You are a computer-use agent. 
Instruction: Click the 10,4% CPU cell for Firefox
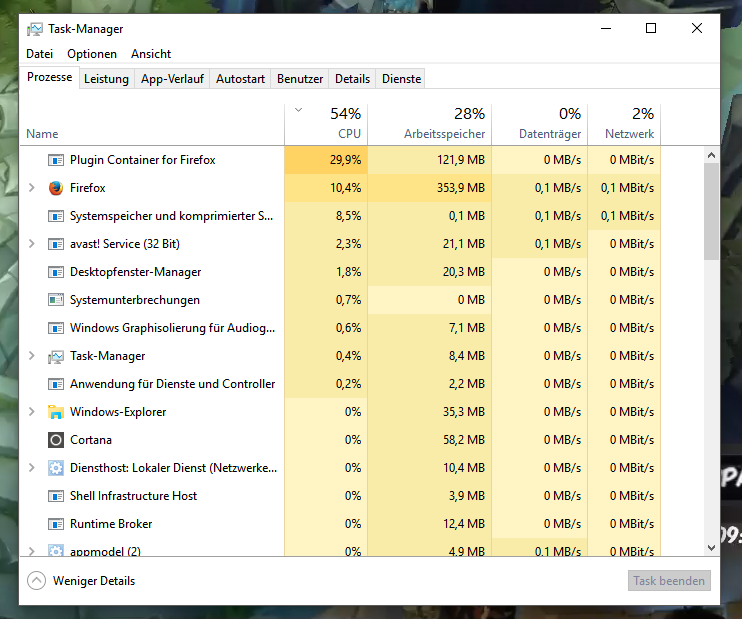(326, 188)
